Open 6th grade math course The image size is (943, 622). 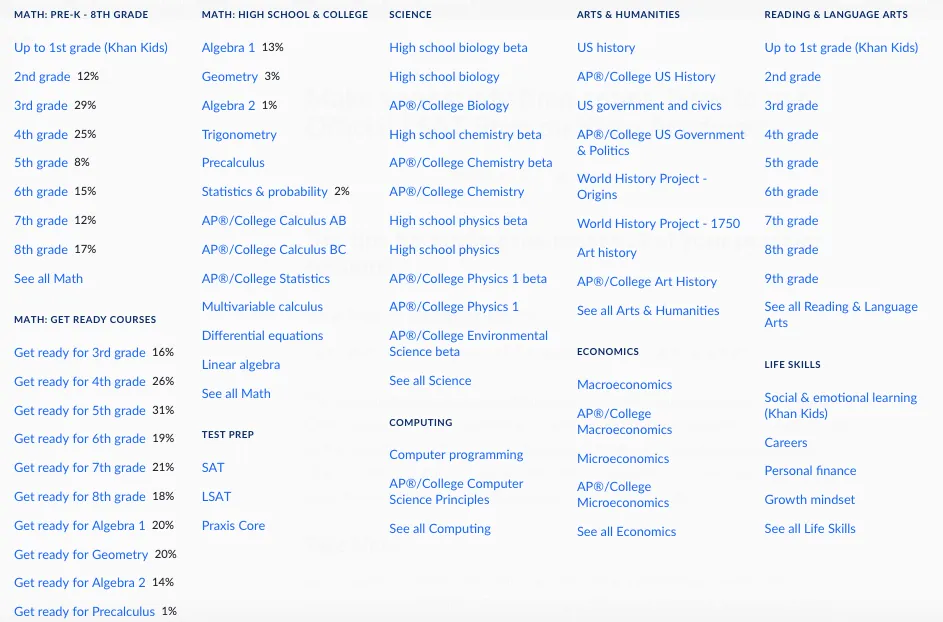[41, 191]
